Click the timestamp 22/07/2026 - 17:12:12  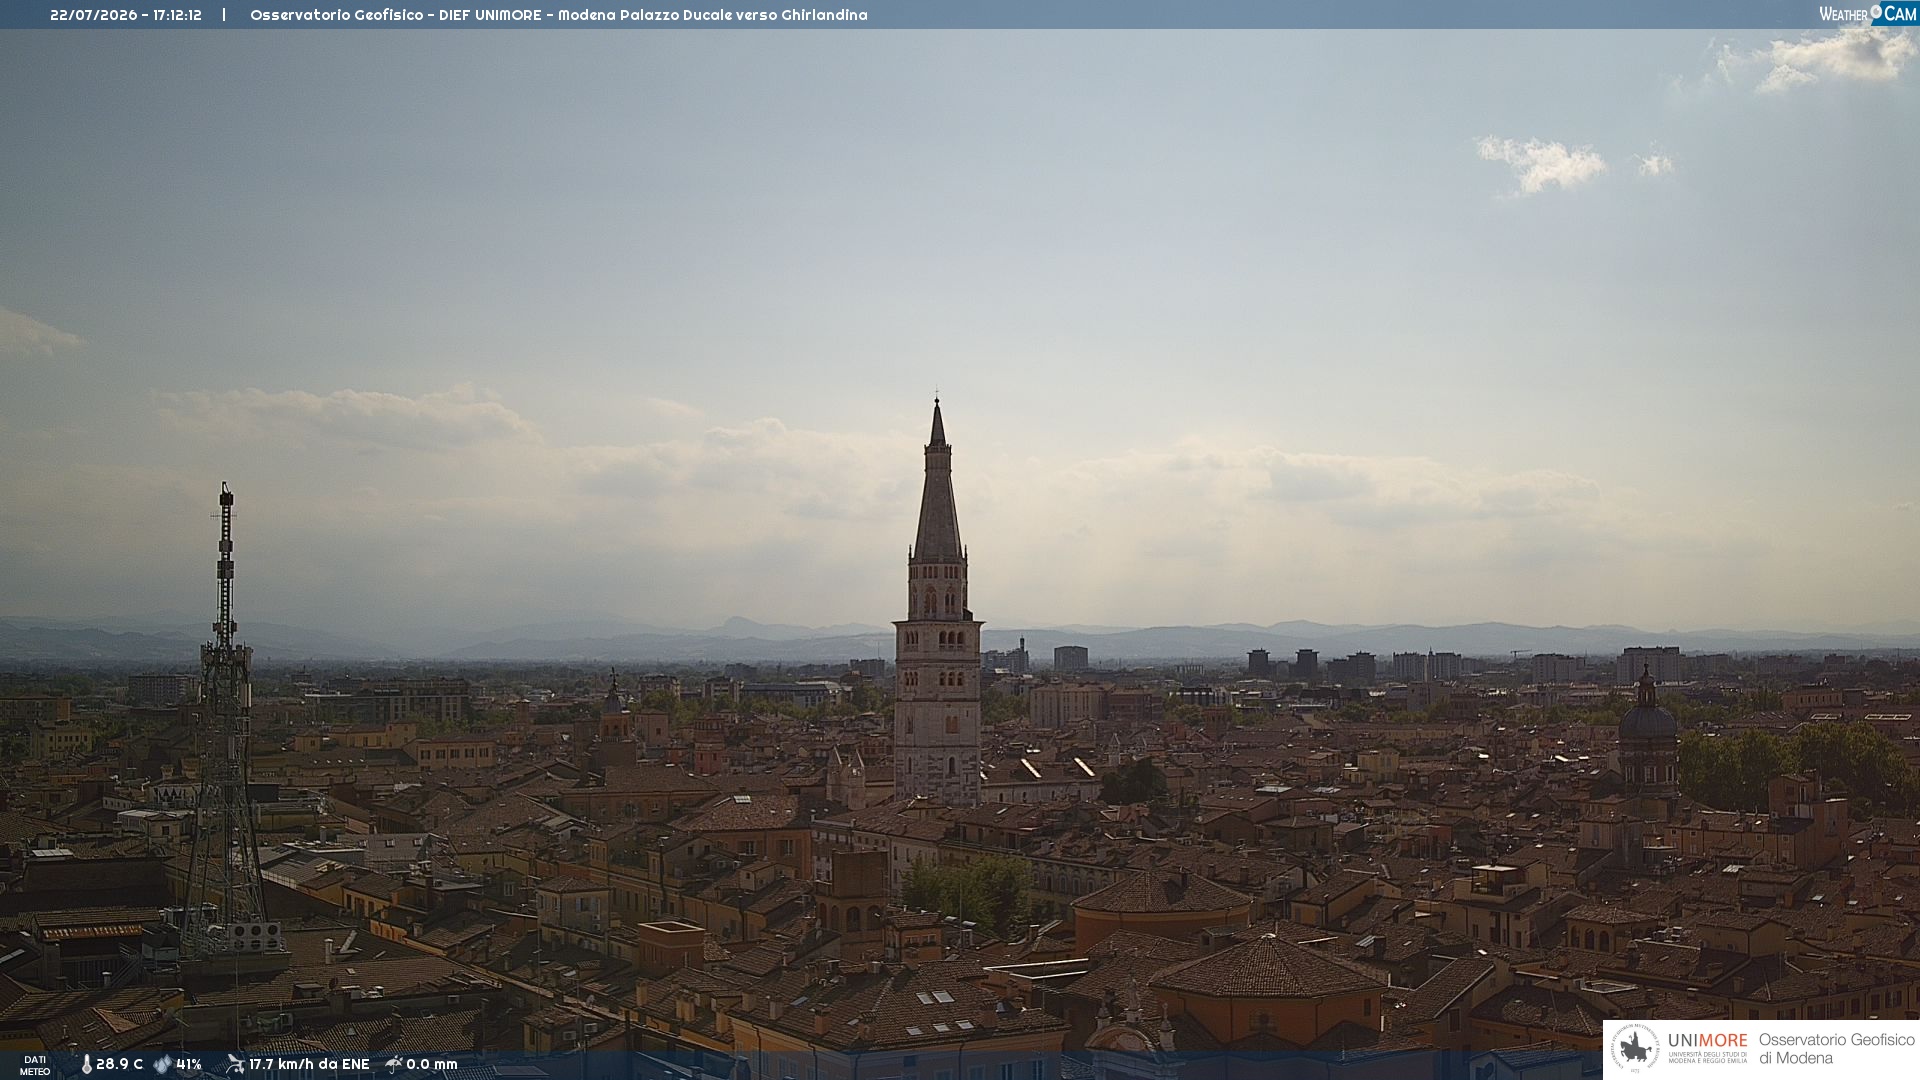pos(126,15)
